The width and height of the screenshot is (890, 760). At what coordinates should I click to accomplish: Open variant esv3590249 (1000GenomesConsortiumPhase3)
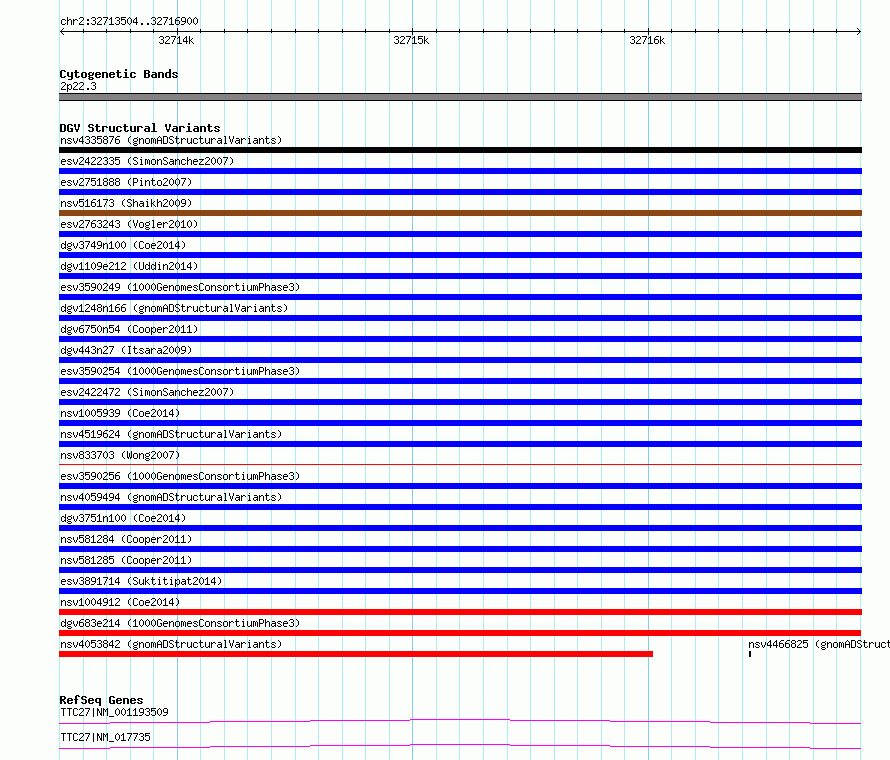180,287
